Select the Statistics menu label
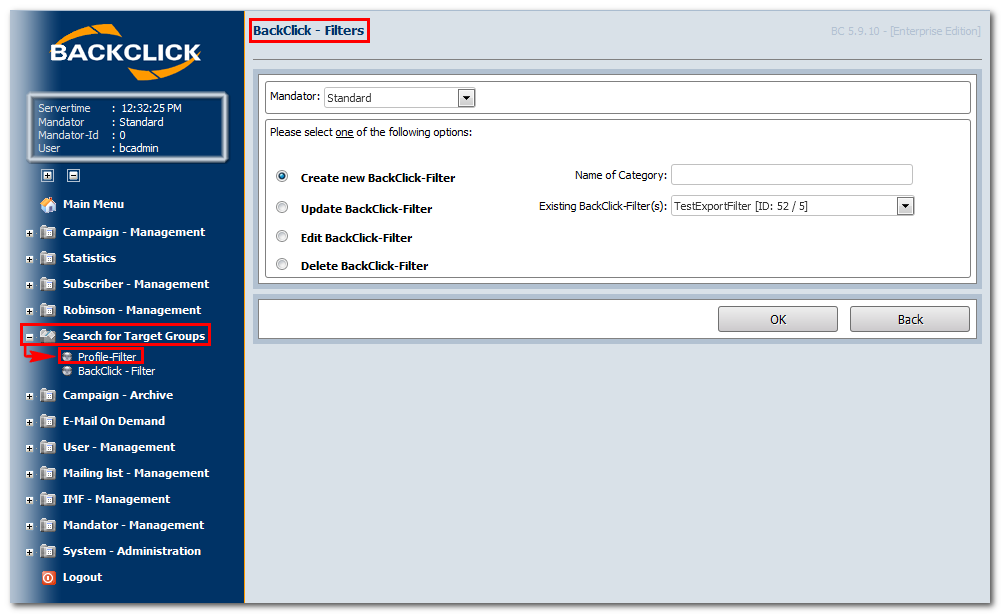The height and width of the screenshot is (614, 1001). (x=89, y=258)
